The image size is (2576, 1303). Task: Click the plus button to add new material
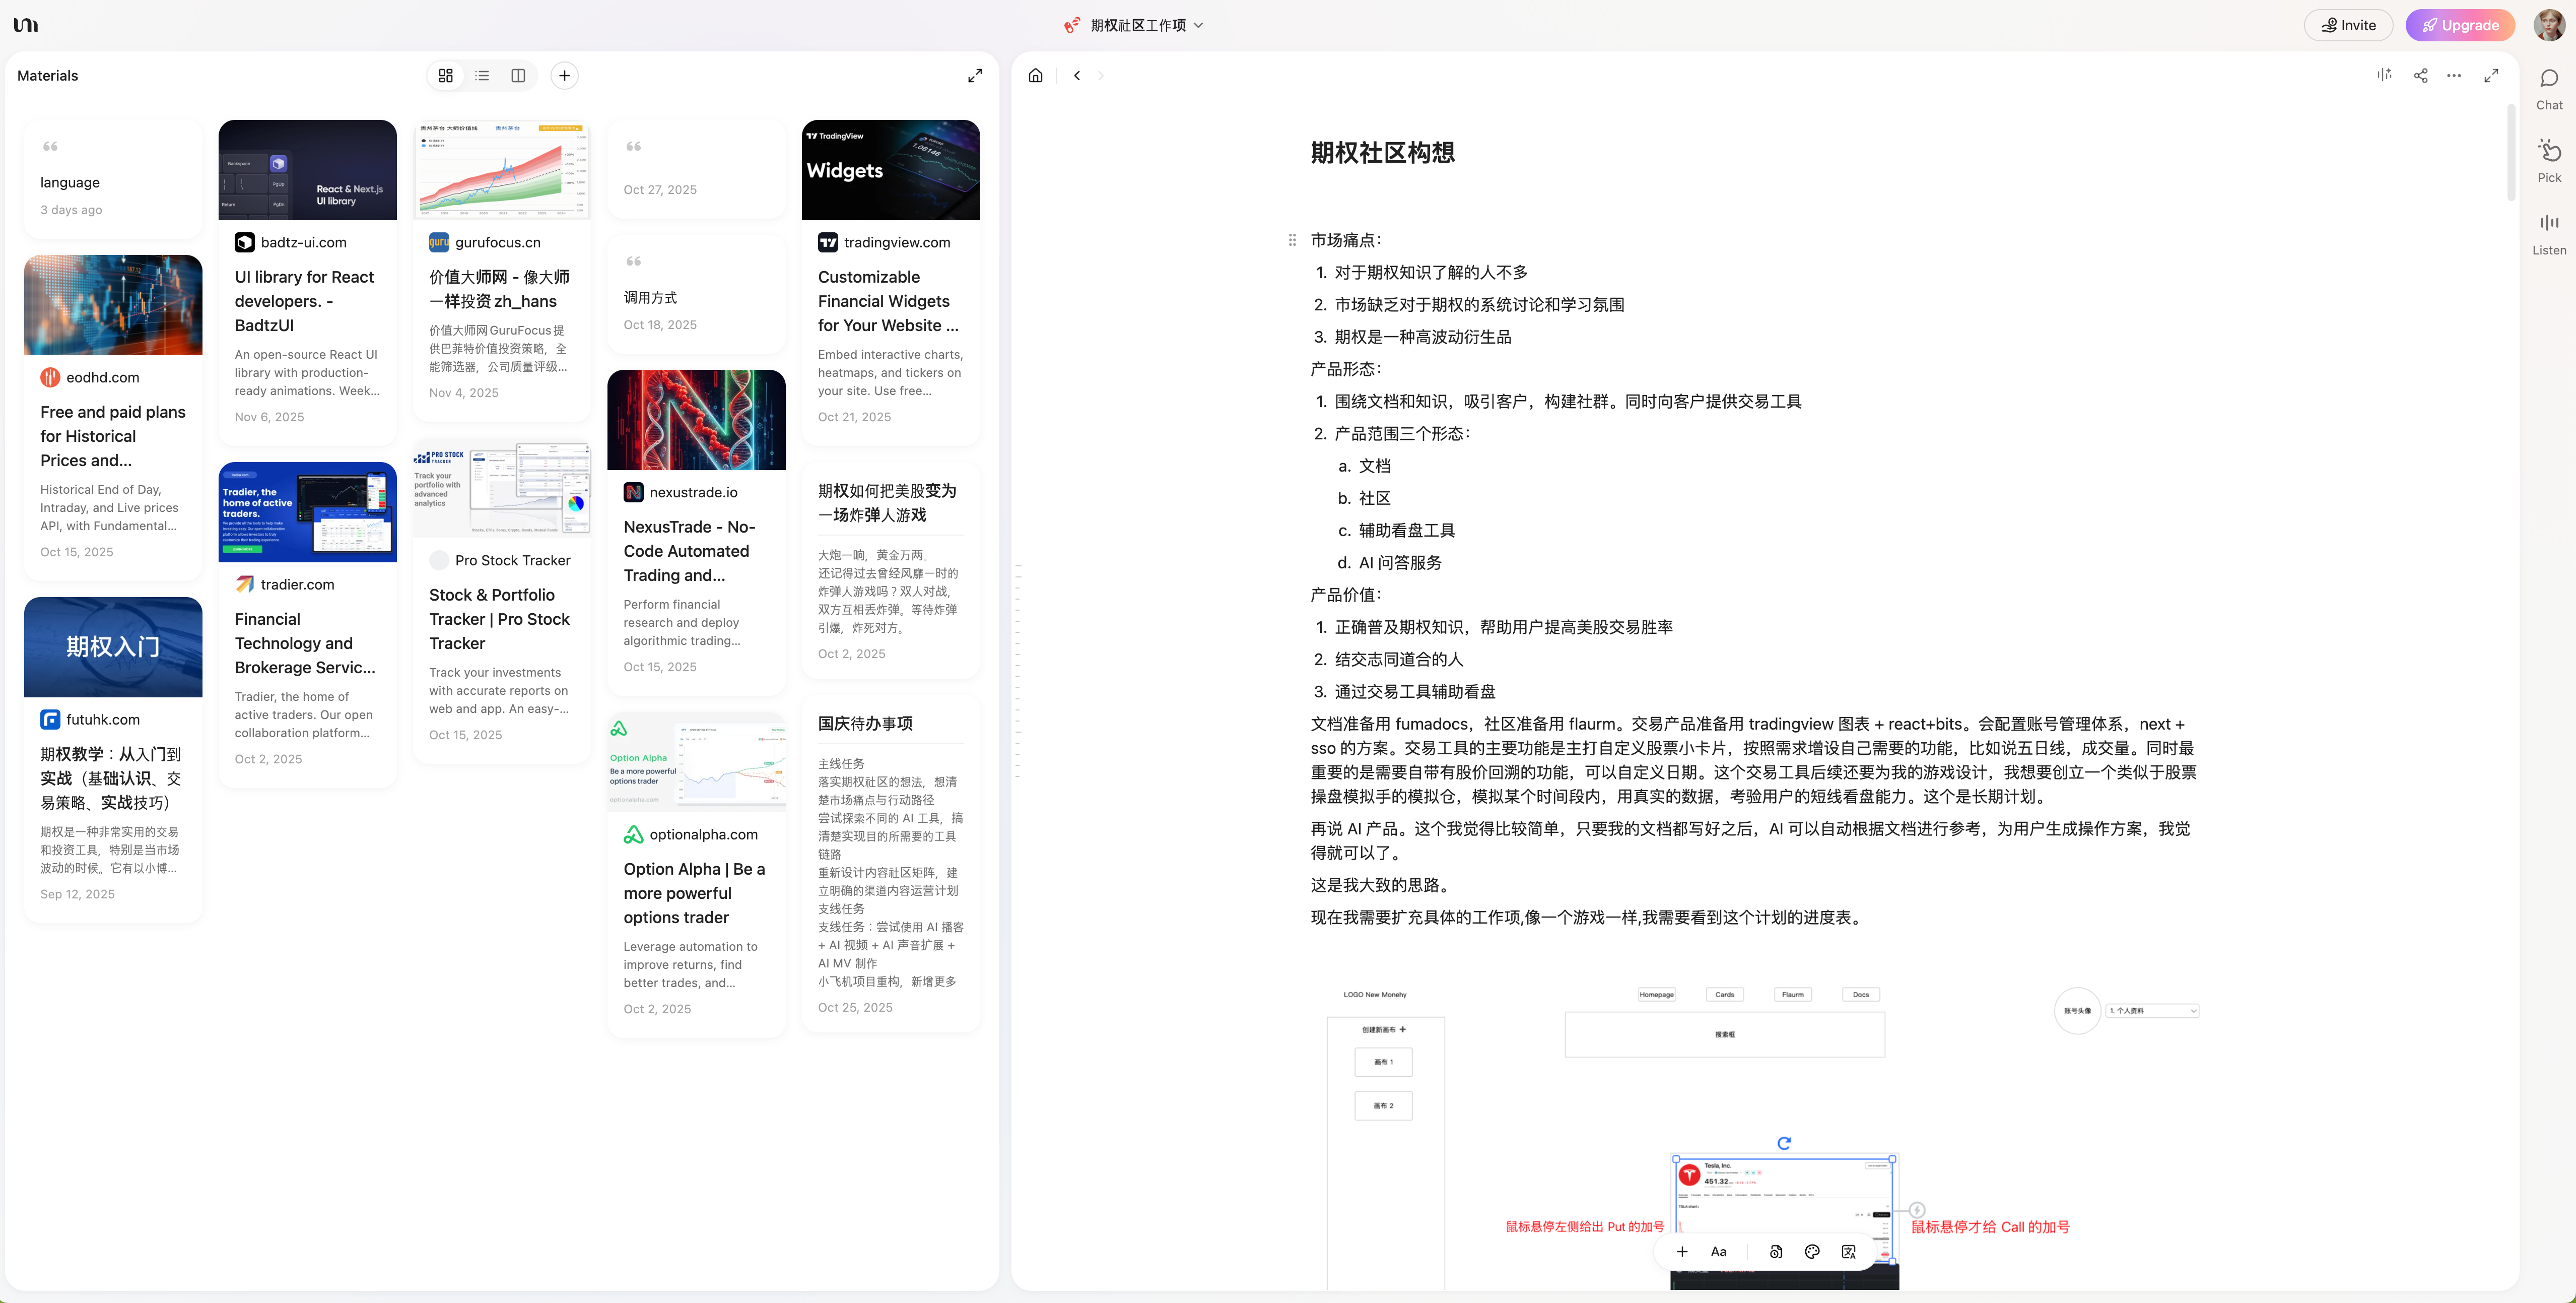[x=564, y=76]
